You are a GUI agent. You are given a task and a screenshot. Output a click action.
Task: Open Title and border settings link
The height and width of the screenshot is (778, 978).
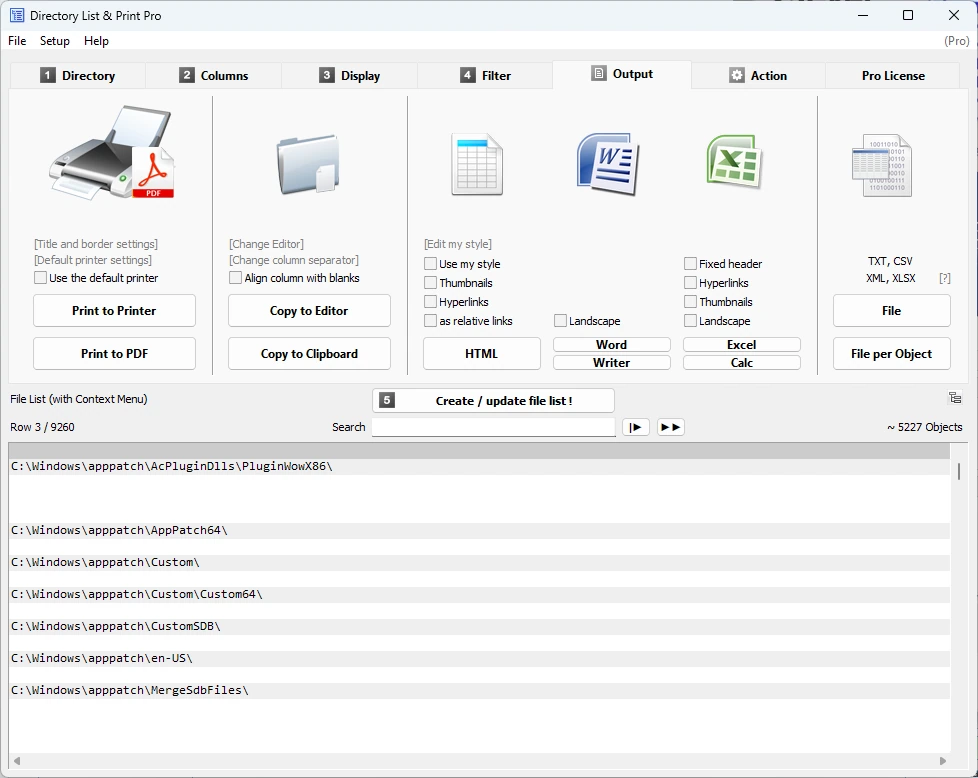click(x=96, y=244)
